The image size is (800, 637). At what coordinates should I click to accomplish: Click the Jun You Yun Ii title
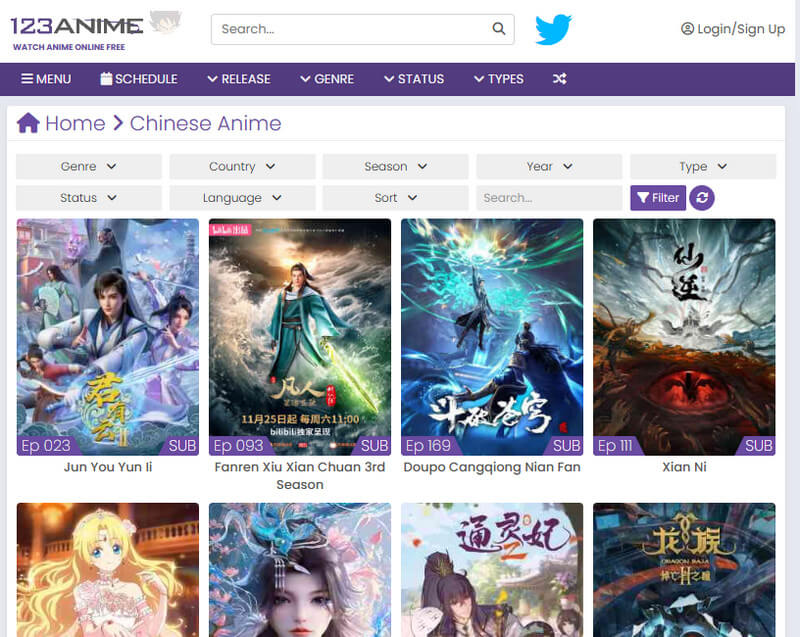[x=108, y=467]
